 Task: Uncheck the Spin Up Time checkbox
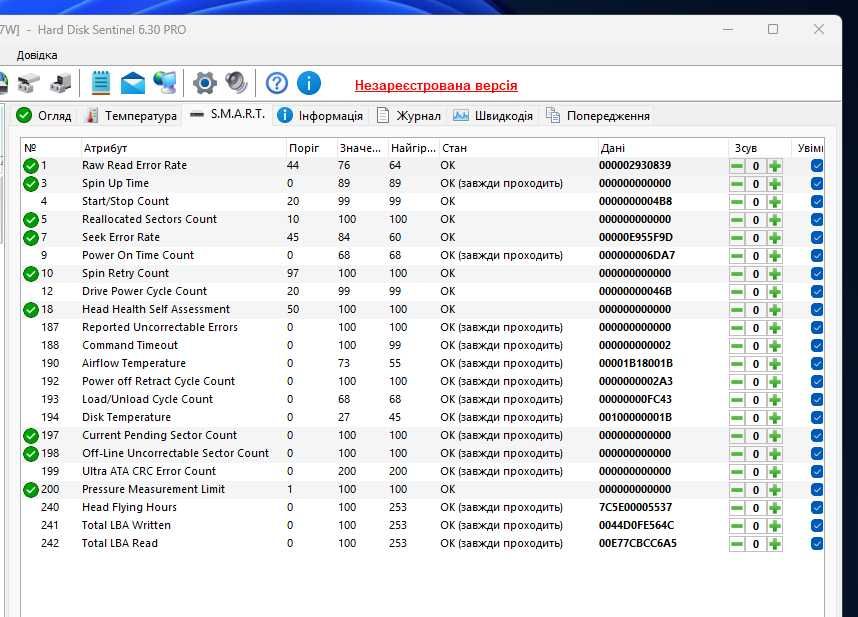pyautogui.click(x=817, y=184)
